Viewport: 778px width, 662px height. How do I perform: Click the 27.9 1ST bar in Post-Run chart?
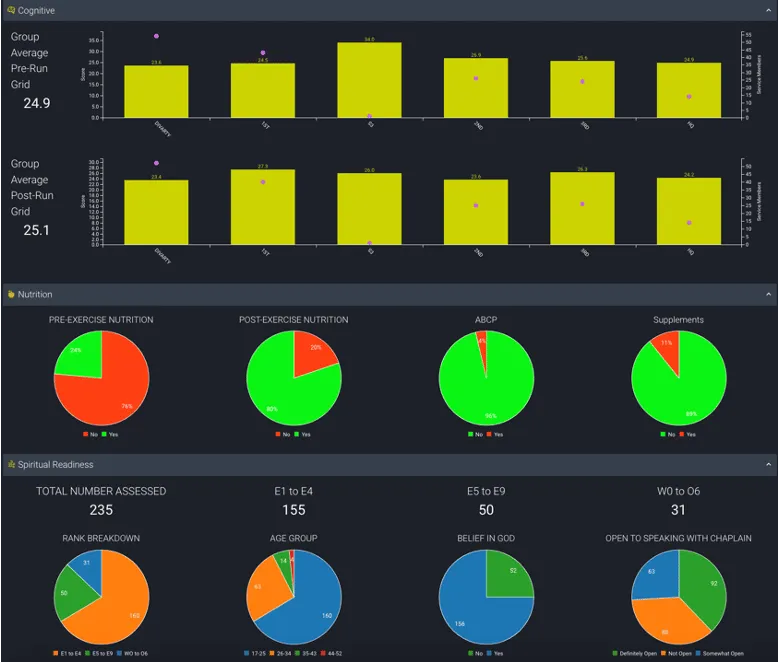pos(262,207)
